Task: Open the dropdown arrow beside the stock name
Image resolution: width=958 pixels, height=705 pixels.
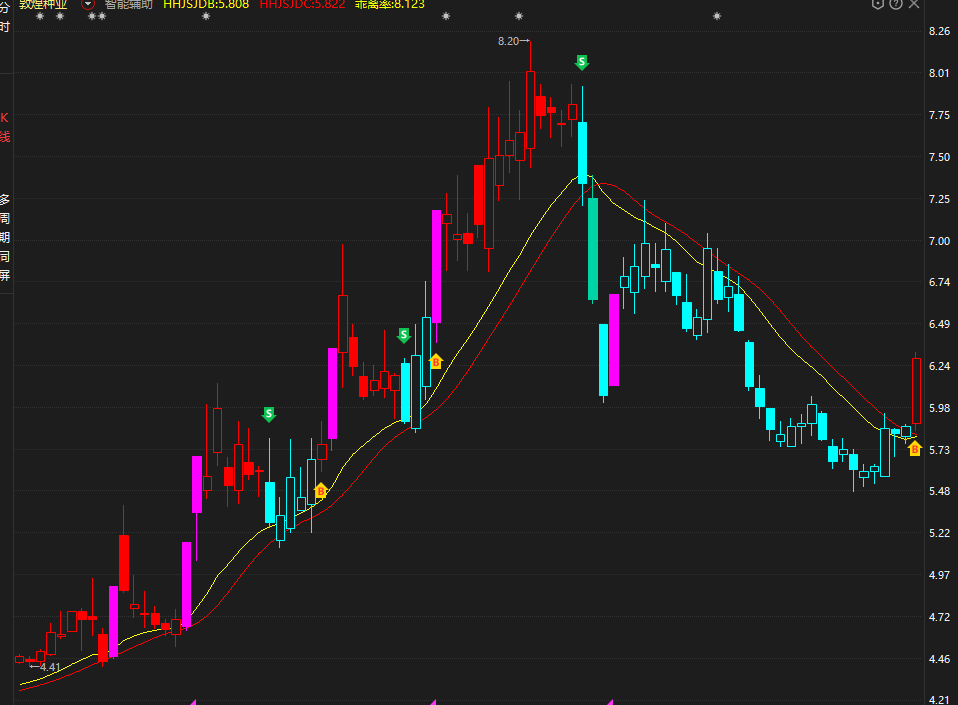Action: 88,4
